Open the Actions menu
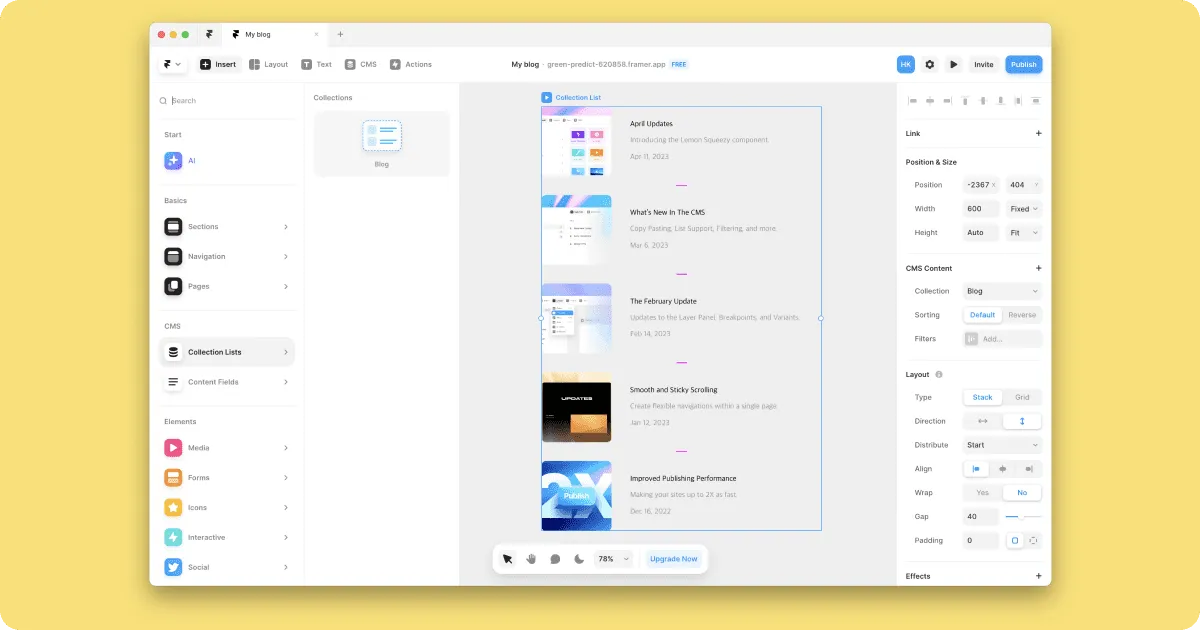 (411, 64)
